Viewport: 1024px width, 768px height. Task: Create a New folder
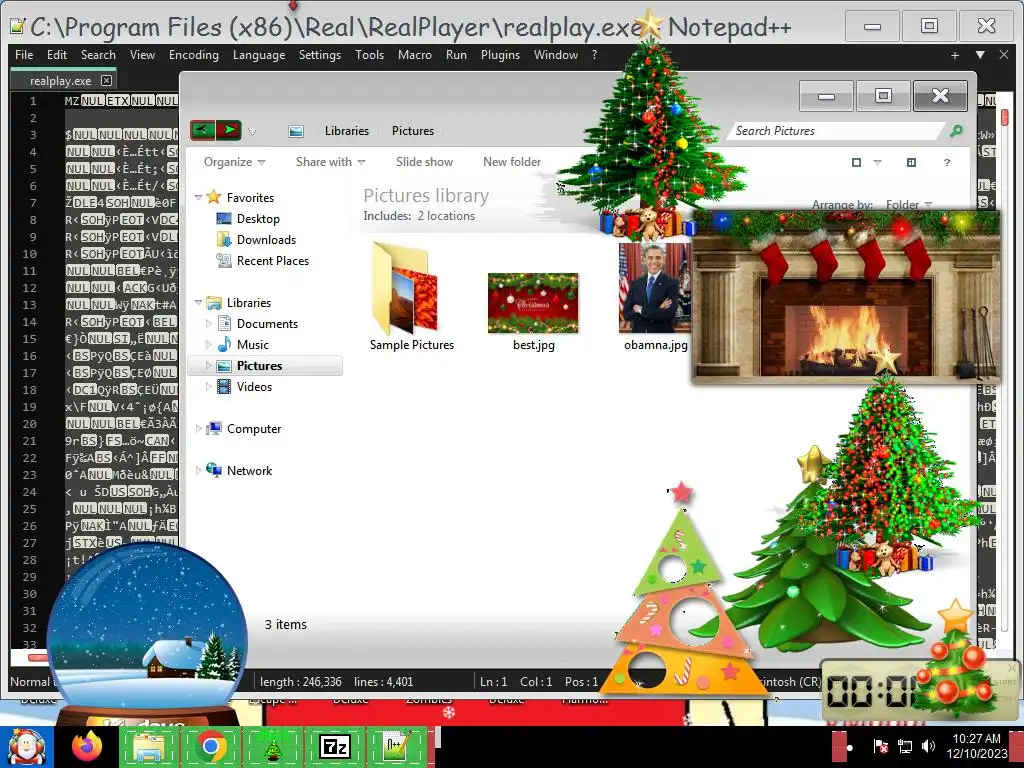pos(512,162)
